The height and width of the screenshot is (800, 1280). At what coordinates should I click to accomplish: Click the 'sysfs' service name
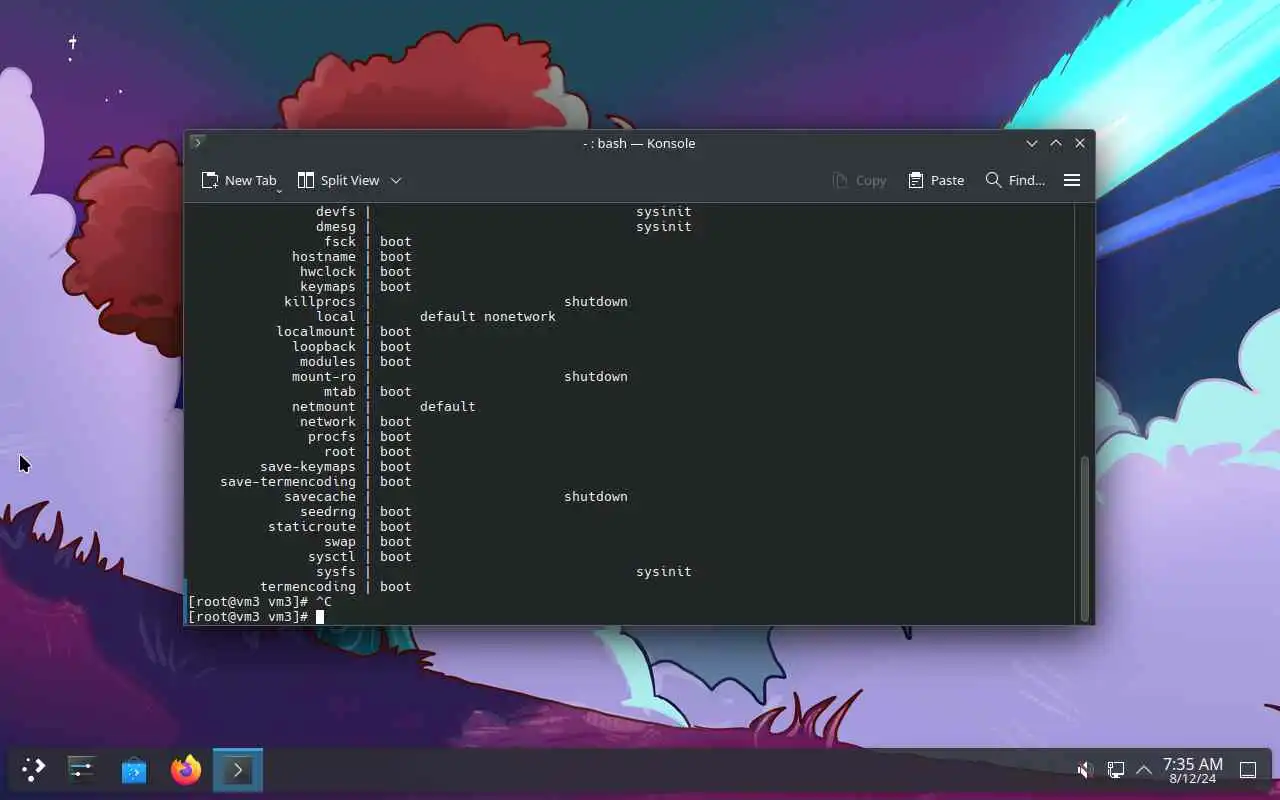coord(336,571)
